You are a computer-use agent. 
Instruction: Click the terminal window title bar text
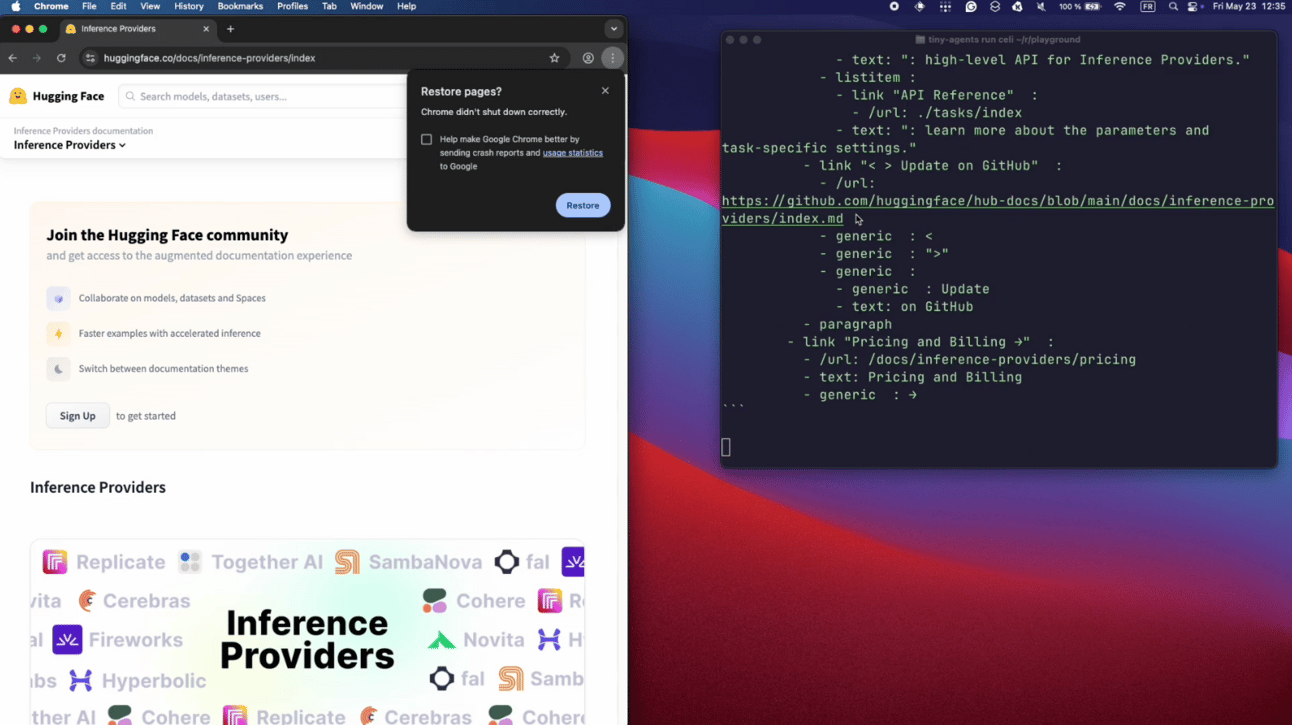pyautogui.click(x=1003, y=40)
